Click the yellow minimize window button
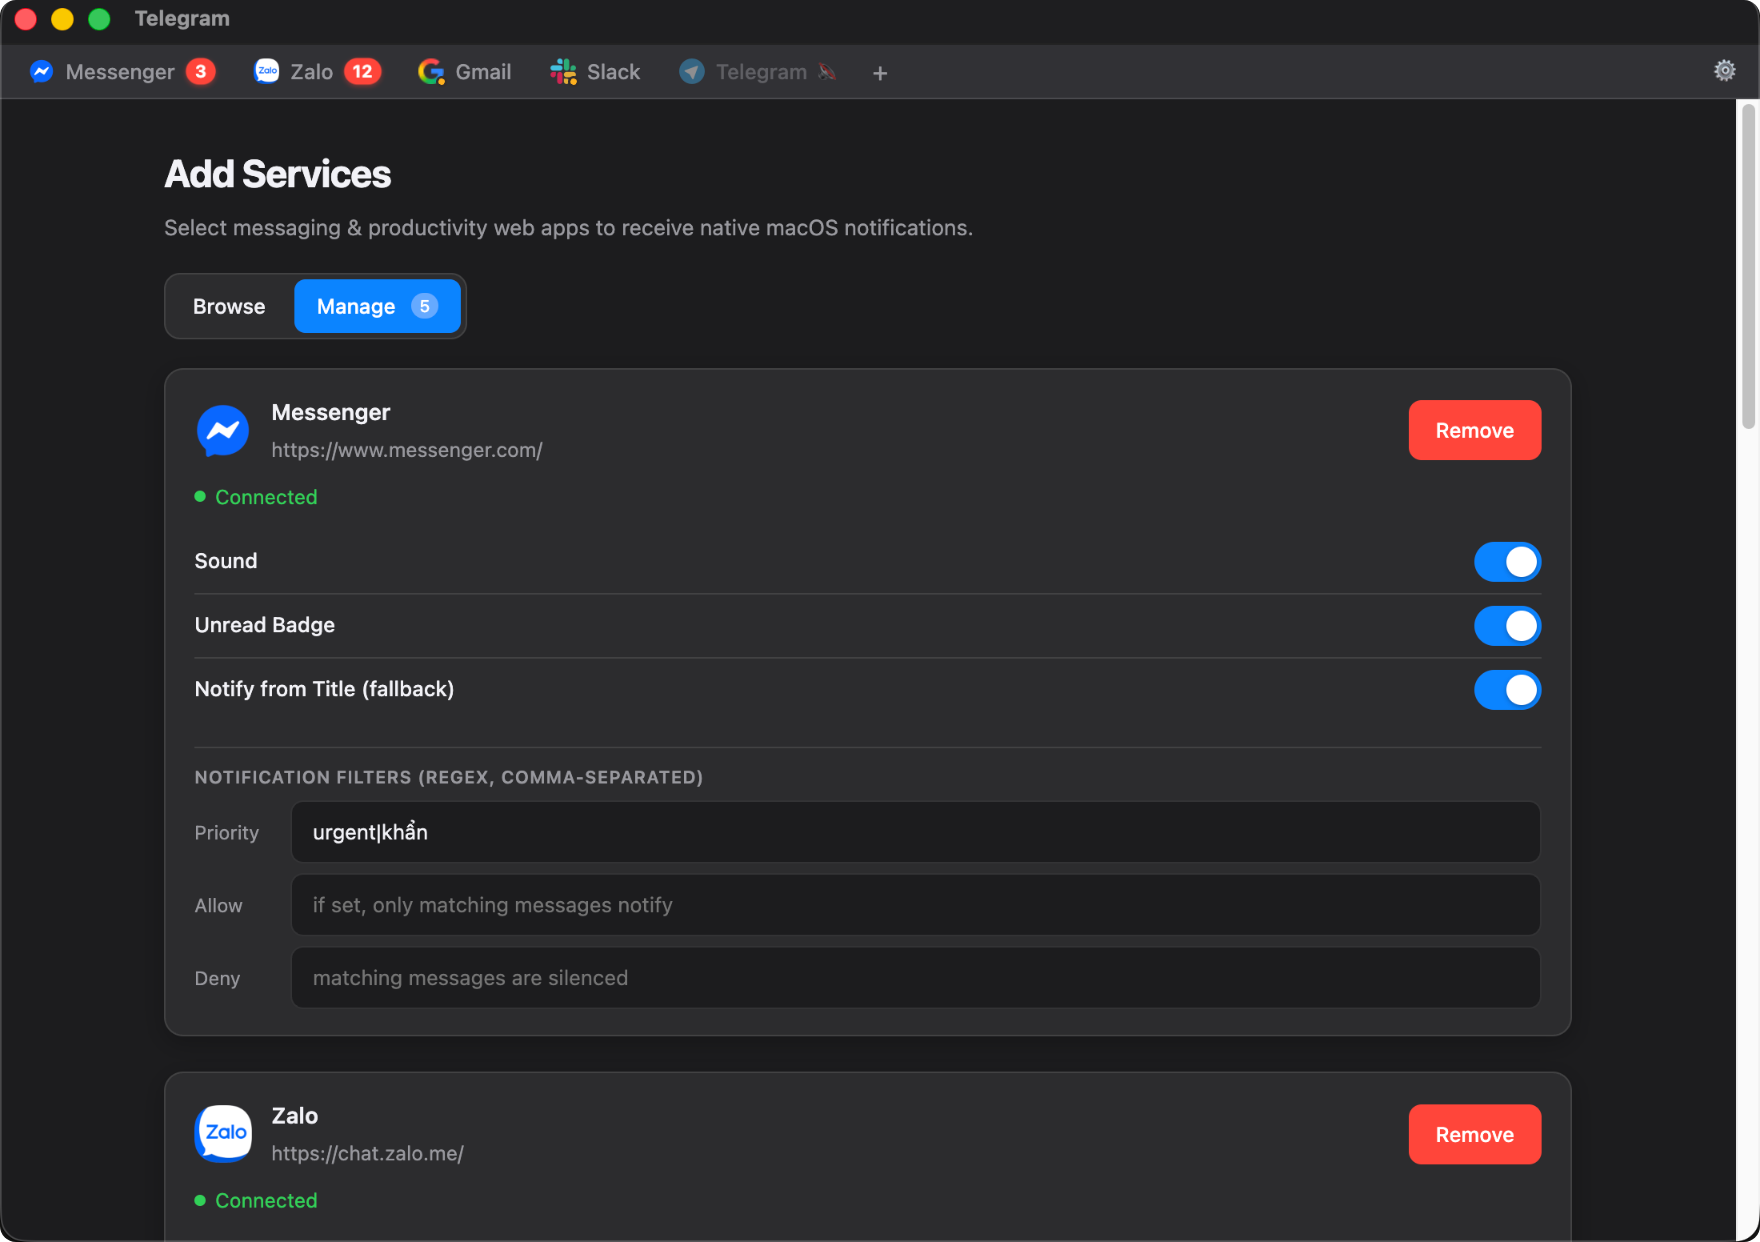This screenshot has width=1760, height=1242. point(62,19)
